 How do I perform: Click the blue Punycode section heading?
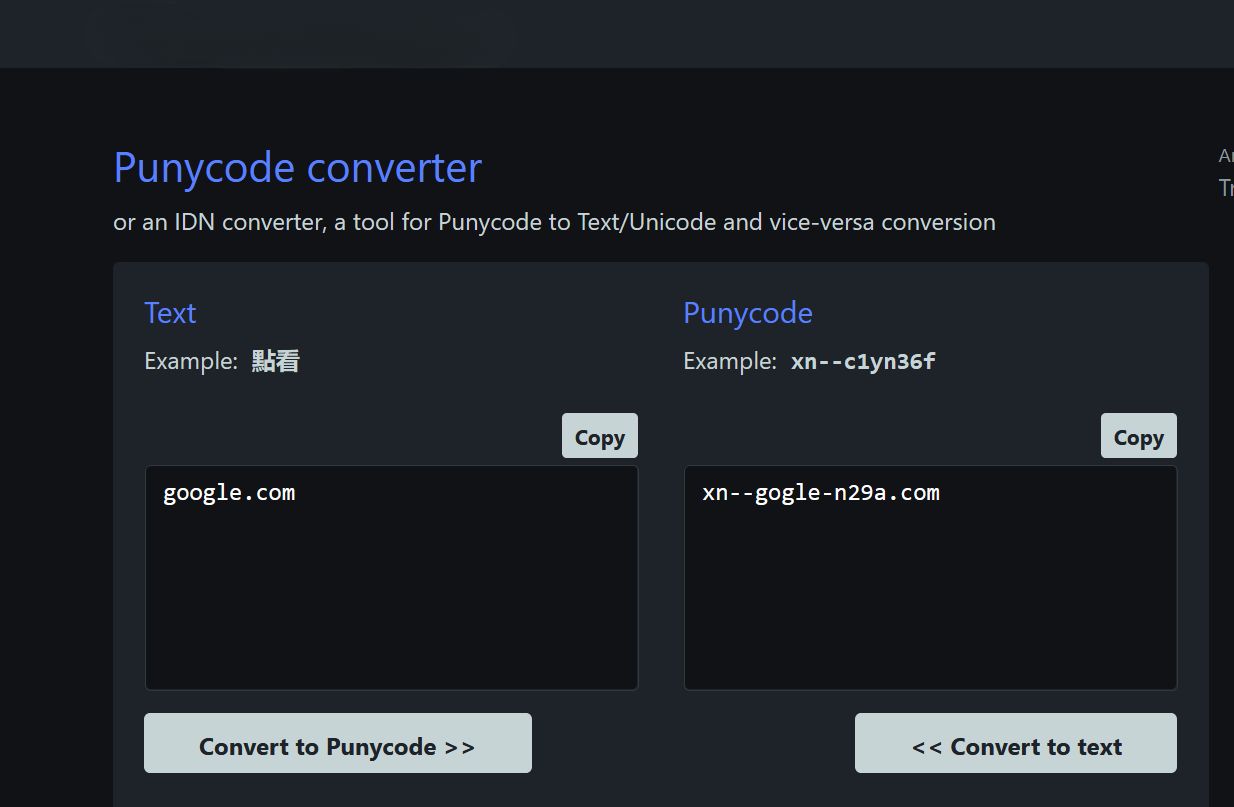click(747, 313)
